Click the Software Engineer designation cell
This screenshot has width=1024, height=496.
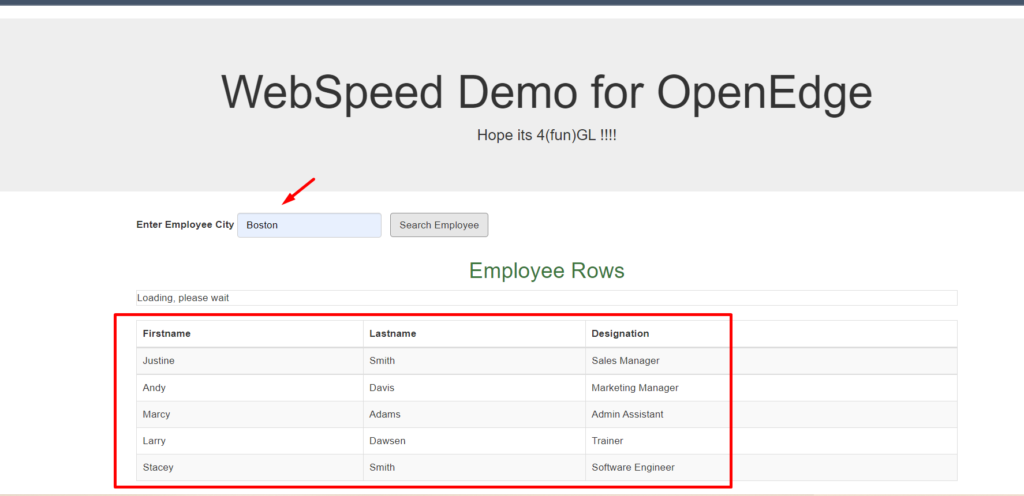click(633, 467)
